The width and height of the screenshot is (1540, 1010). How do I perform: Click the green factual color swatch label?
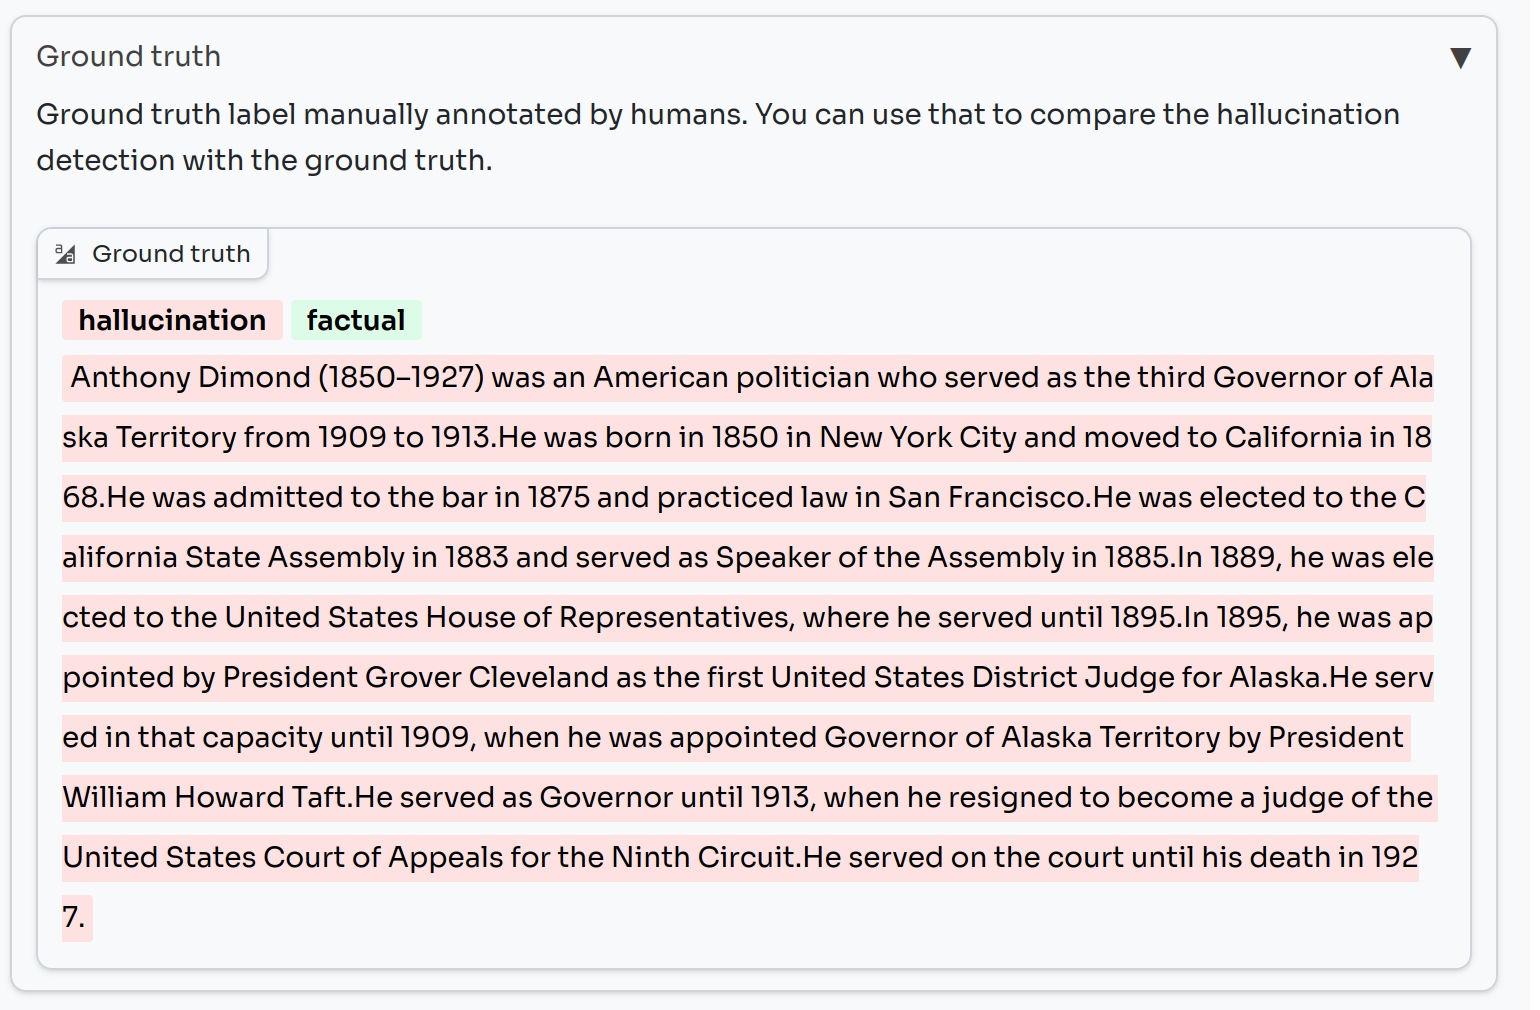[x=356, y=320]
